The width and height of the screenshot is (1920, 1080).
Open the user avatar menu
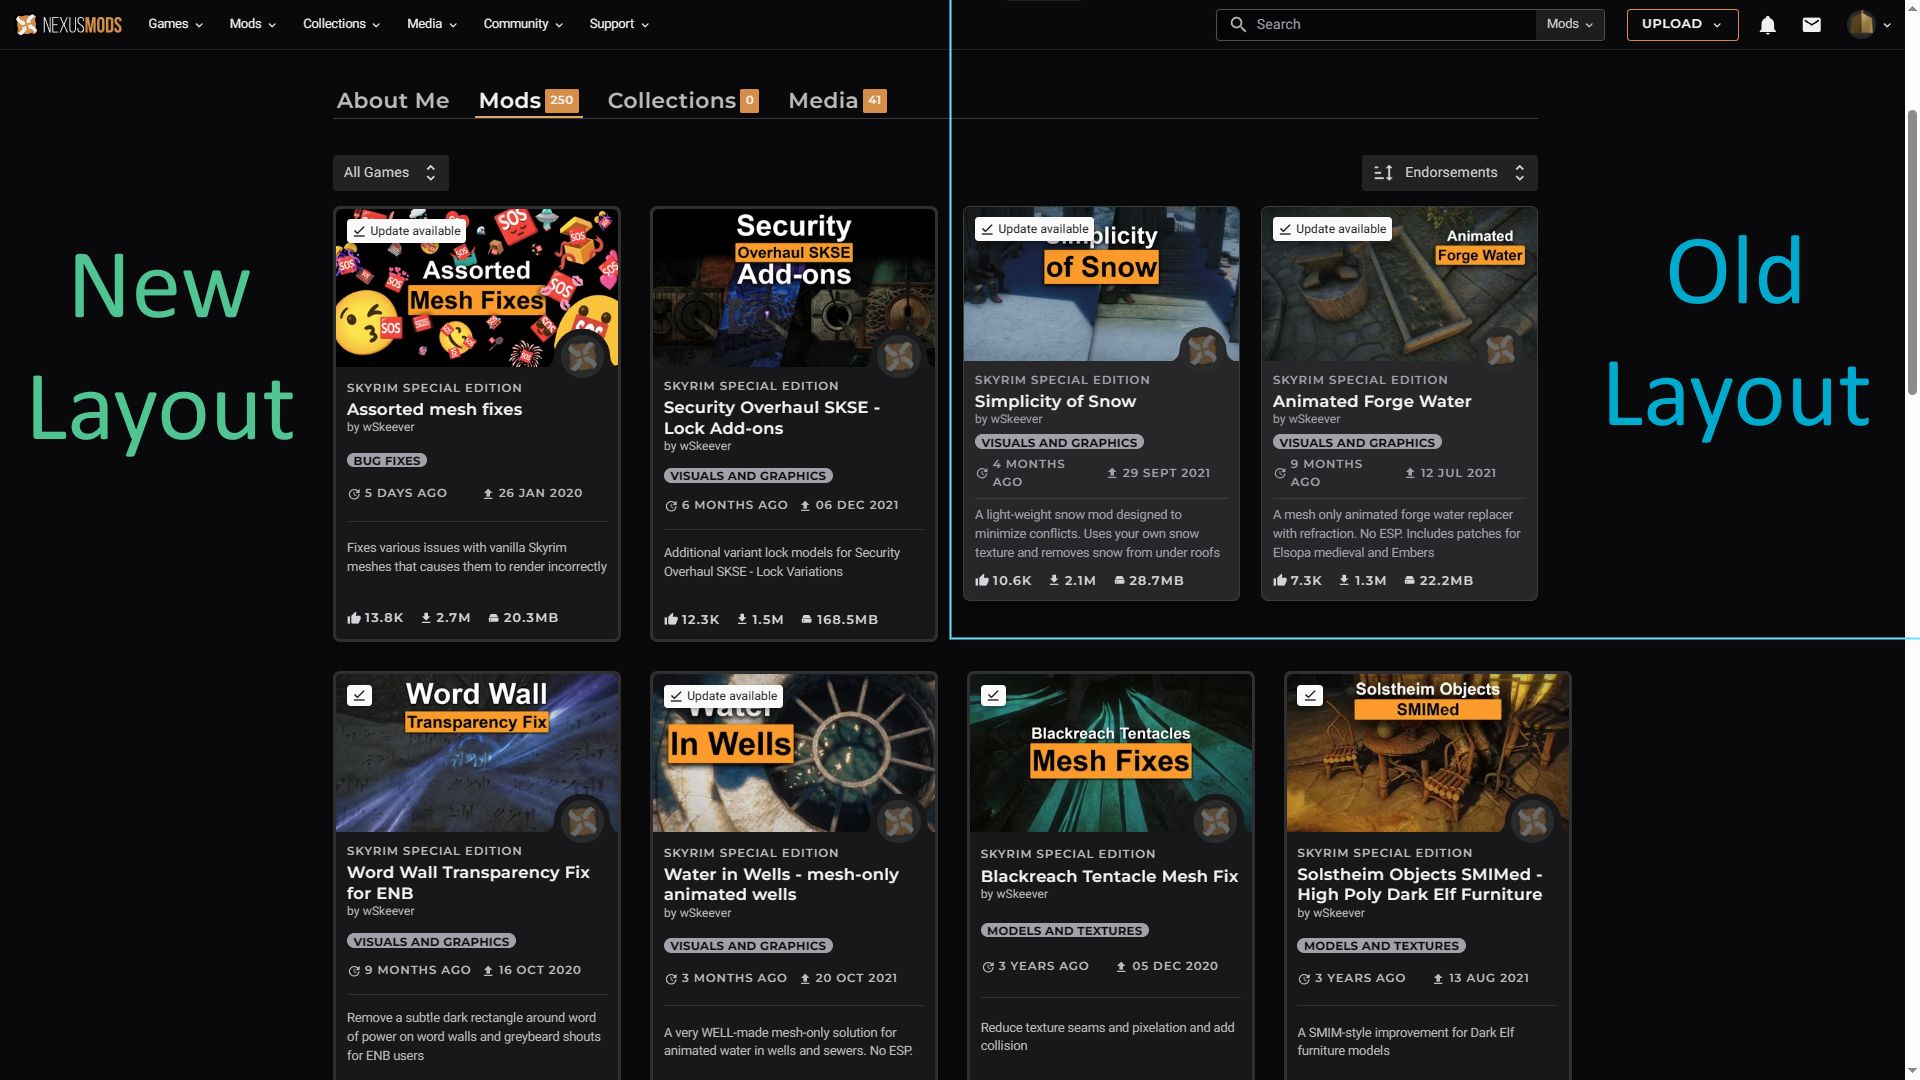point(1868,24)
